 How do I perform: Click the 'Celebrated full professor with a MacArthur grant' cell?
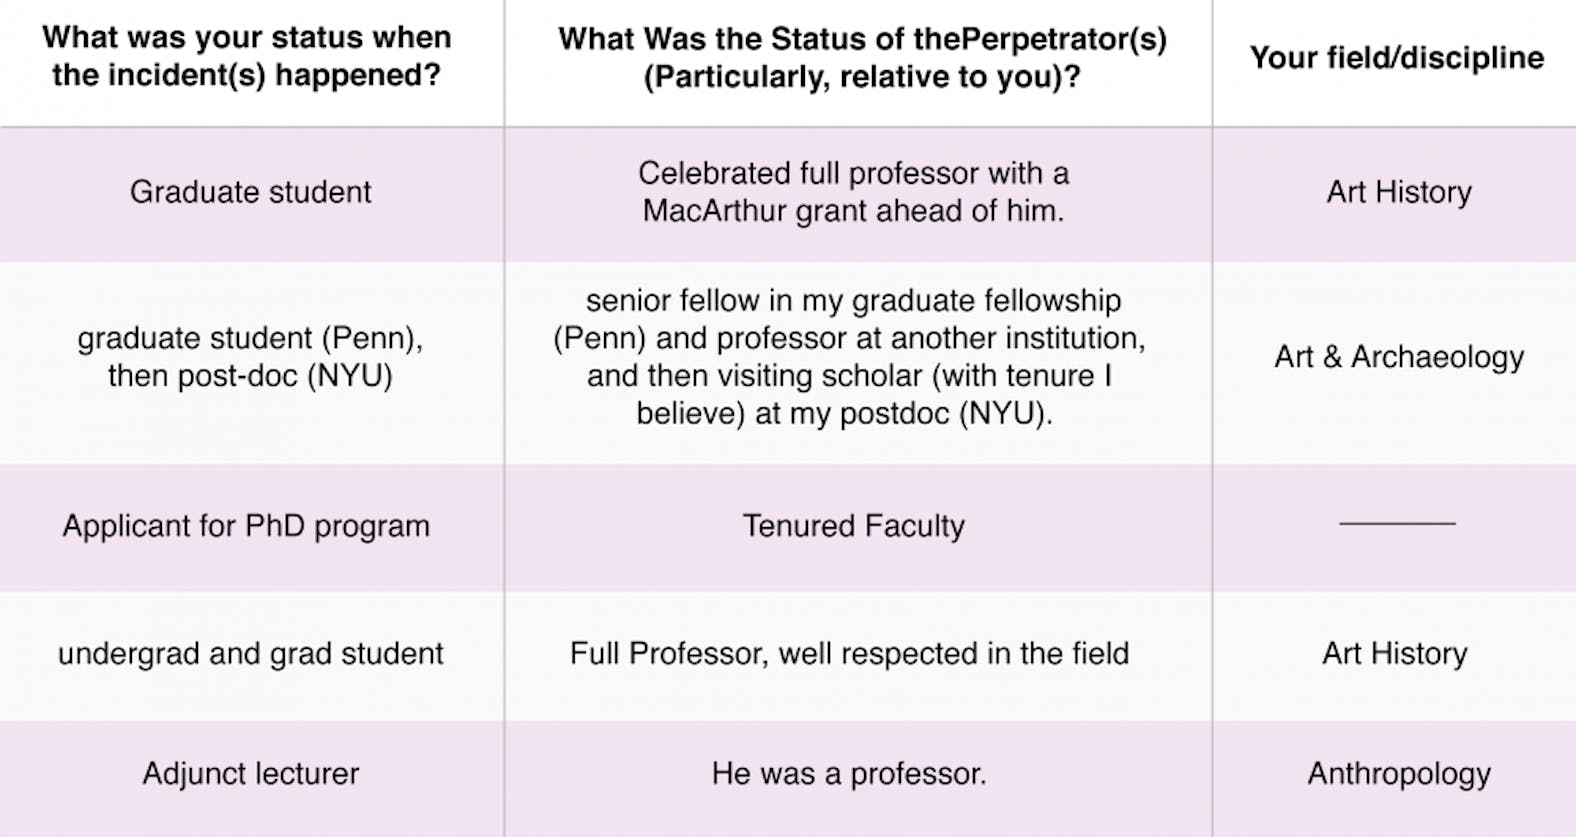[853, 192]
